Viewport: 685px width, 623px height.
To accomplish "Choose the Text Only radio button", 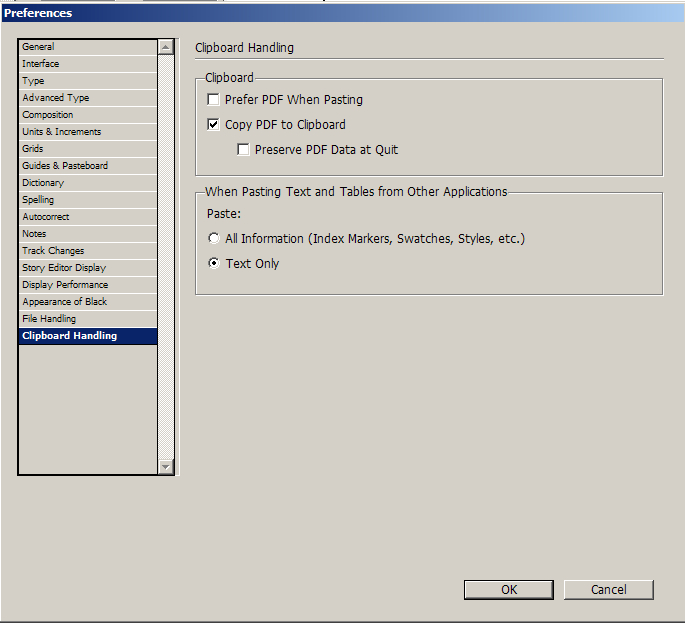I will pyautogui.click(x=214, y=263).
